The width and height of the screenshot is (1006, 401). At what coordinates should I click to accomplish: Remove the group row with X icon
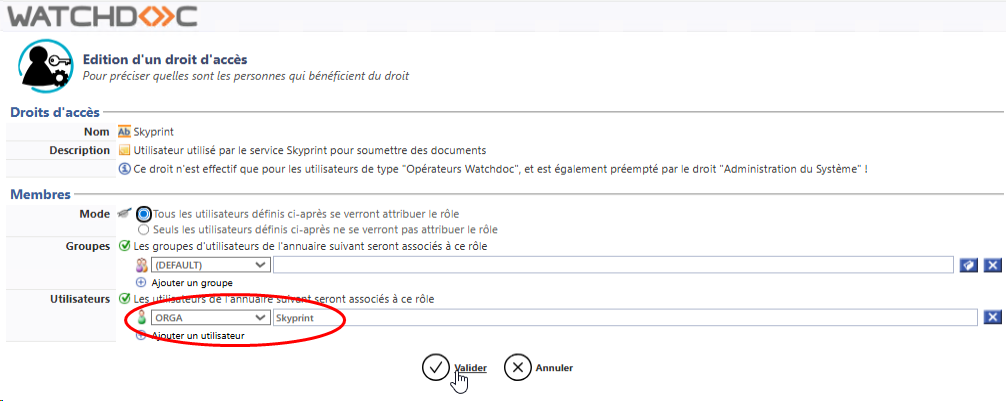[x=992, y=265]
